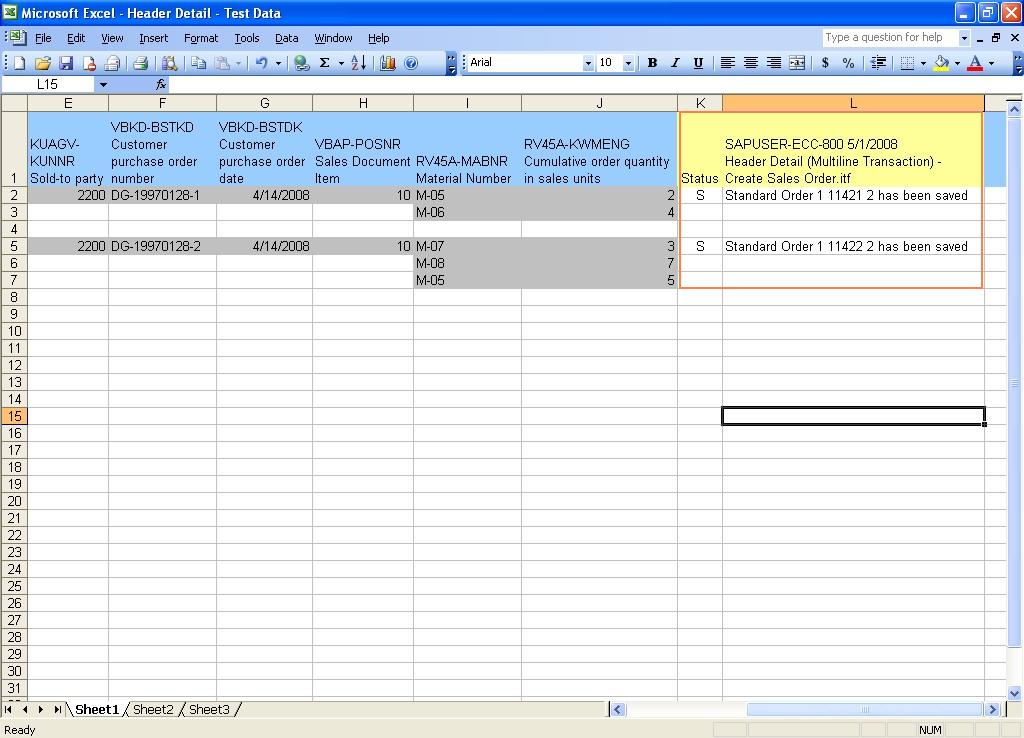Launch the Chart Wizard icon

[388, 63]
